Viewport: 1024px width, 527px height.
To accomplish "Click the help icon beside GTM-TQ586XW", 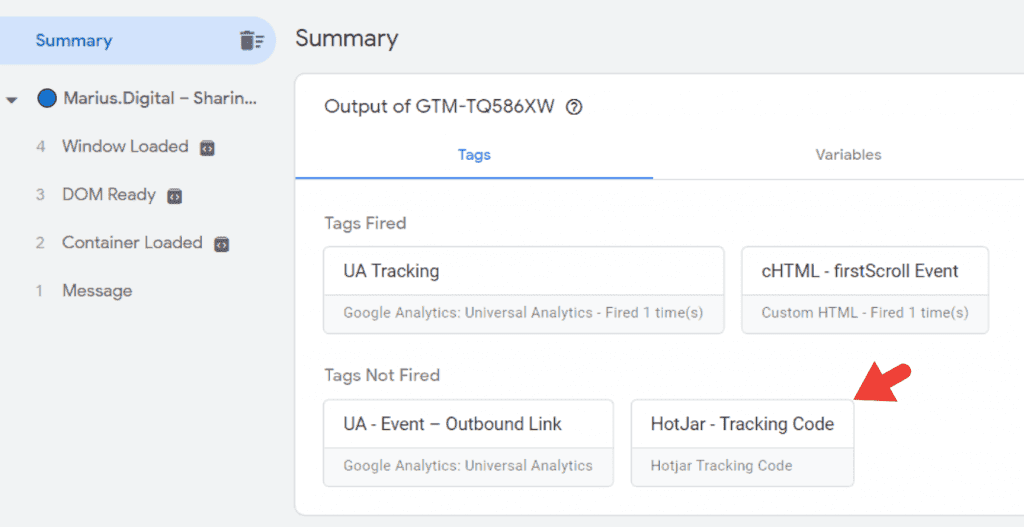I will pyautogui.click(x=574, y=107).
